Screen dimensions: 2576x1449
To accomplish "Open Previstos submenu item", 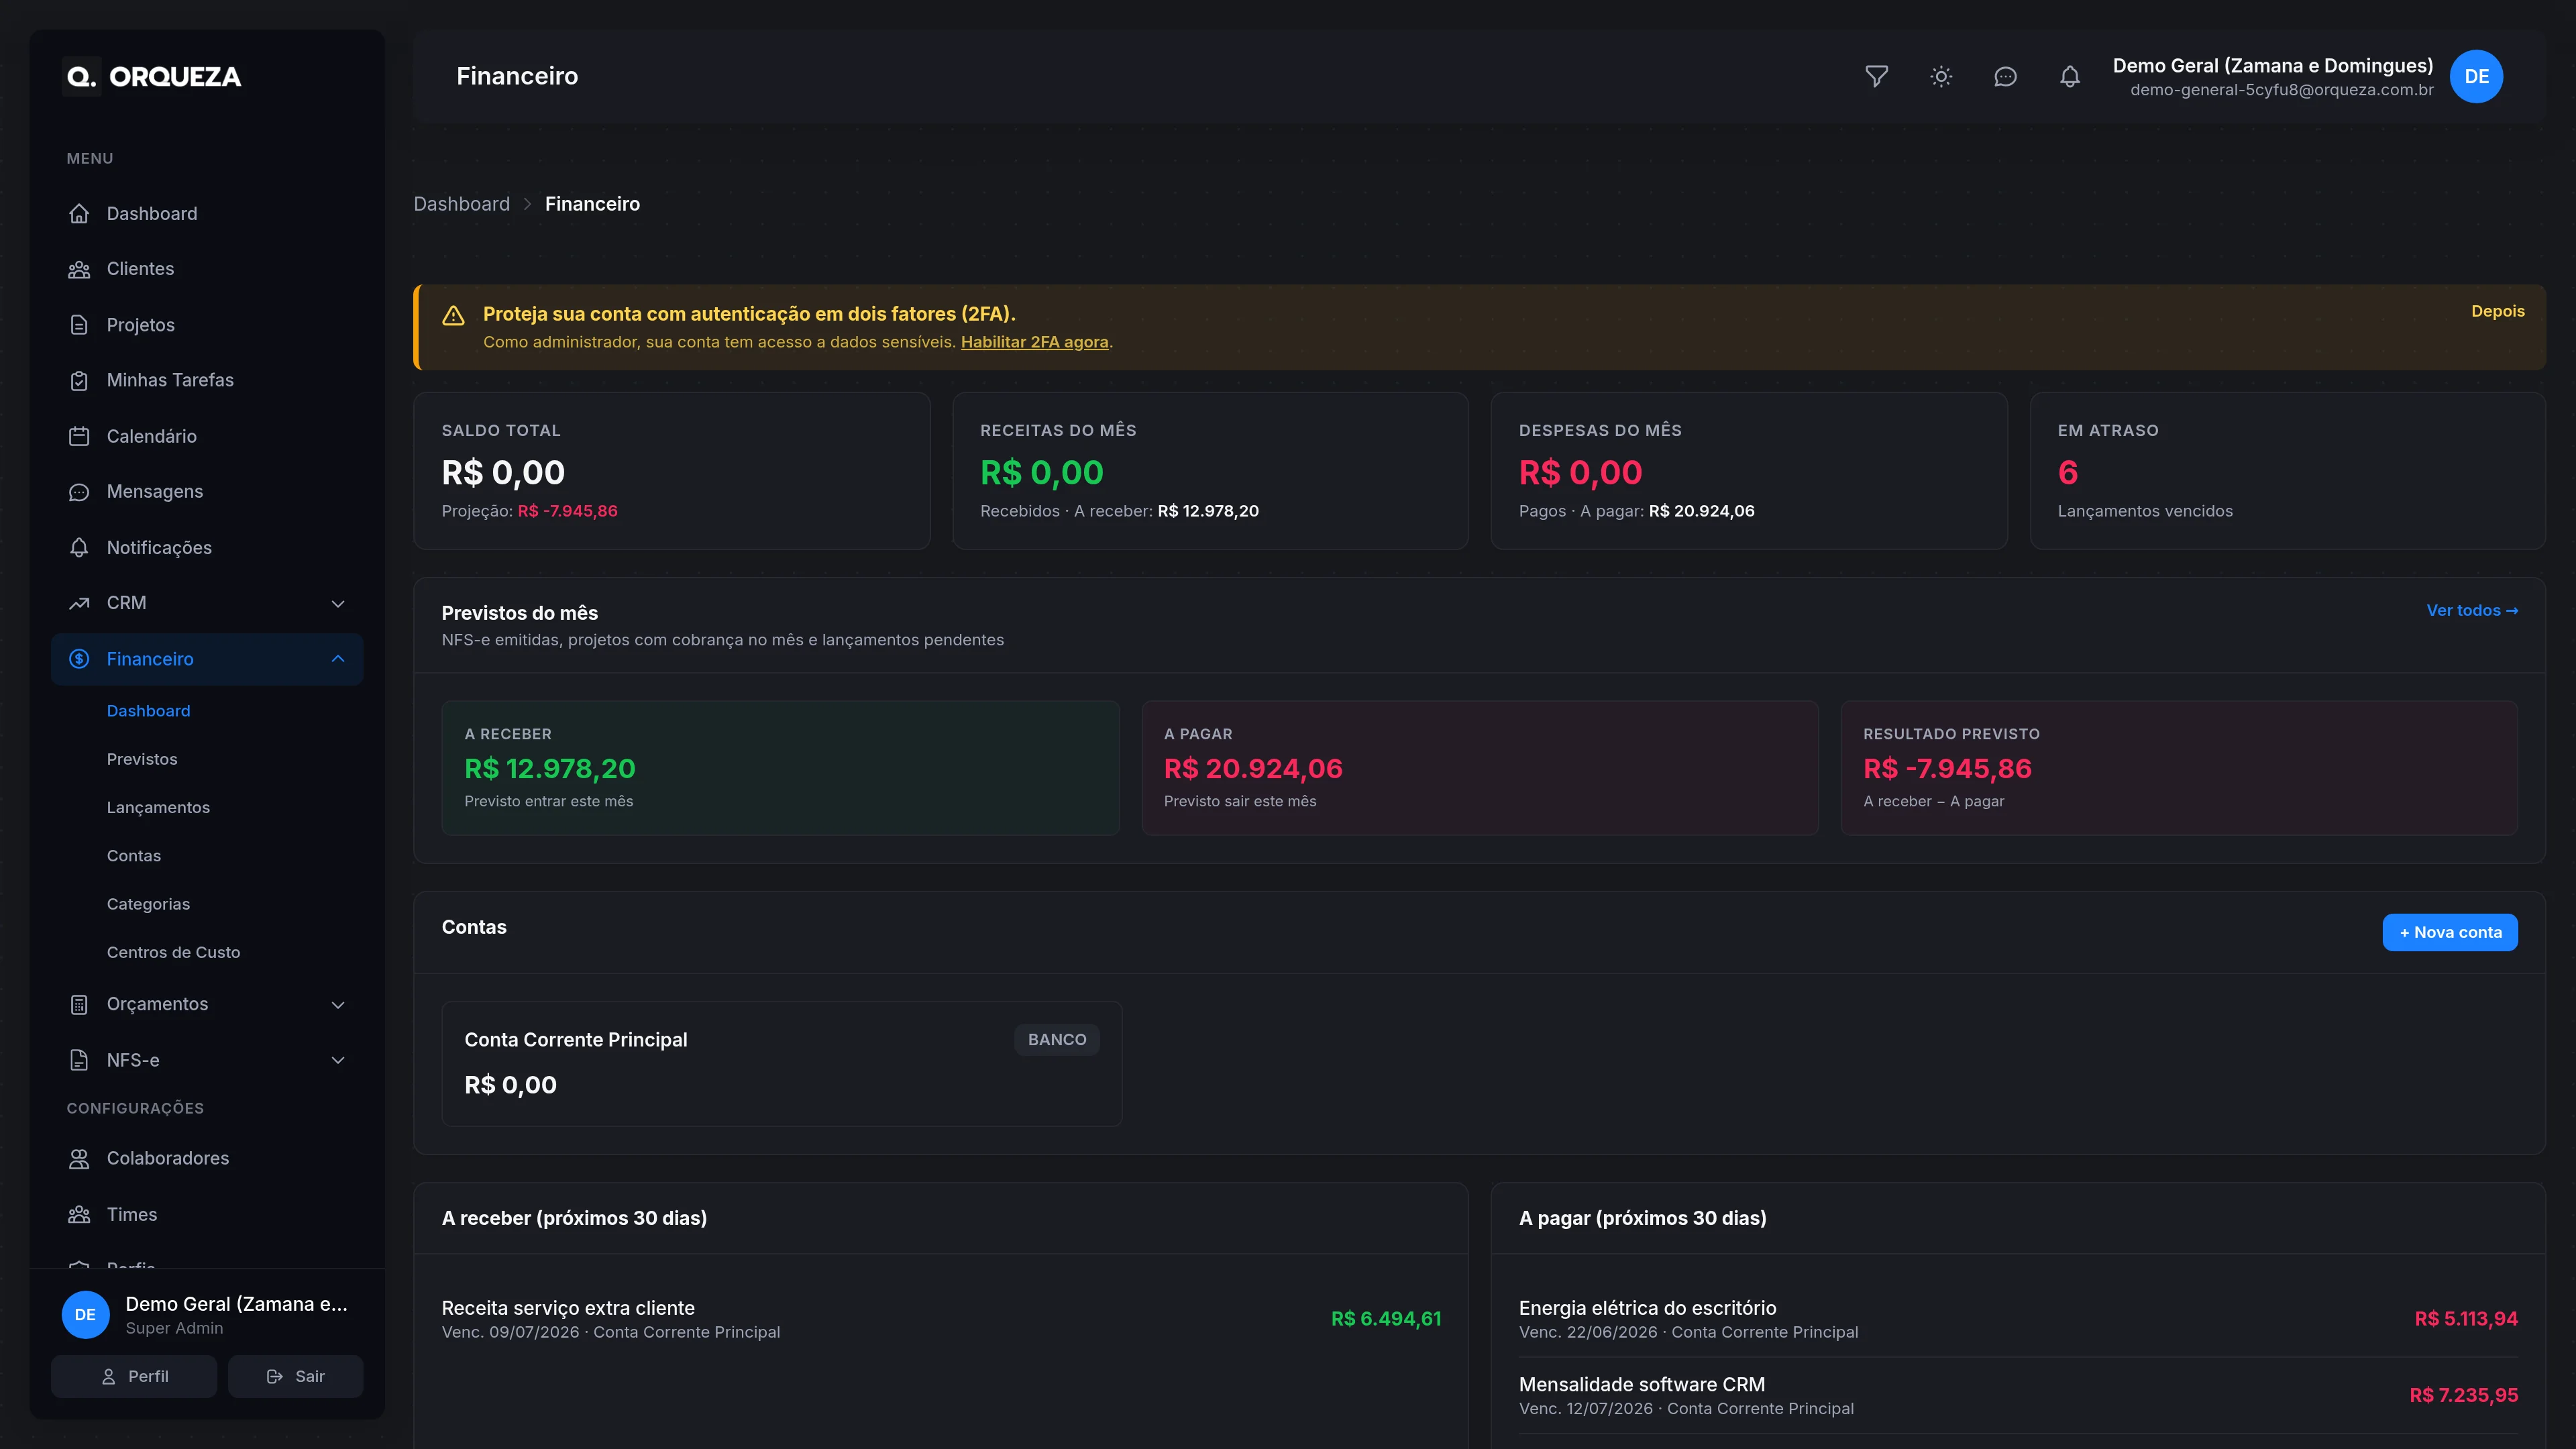I will coord(142,759).
